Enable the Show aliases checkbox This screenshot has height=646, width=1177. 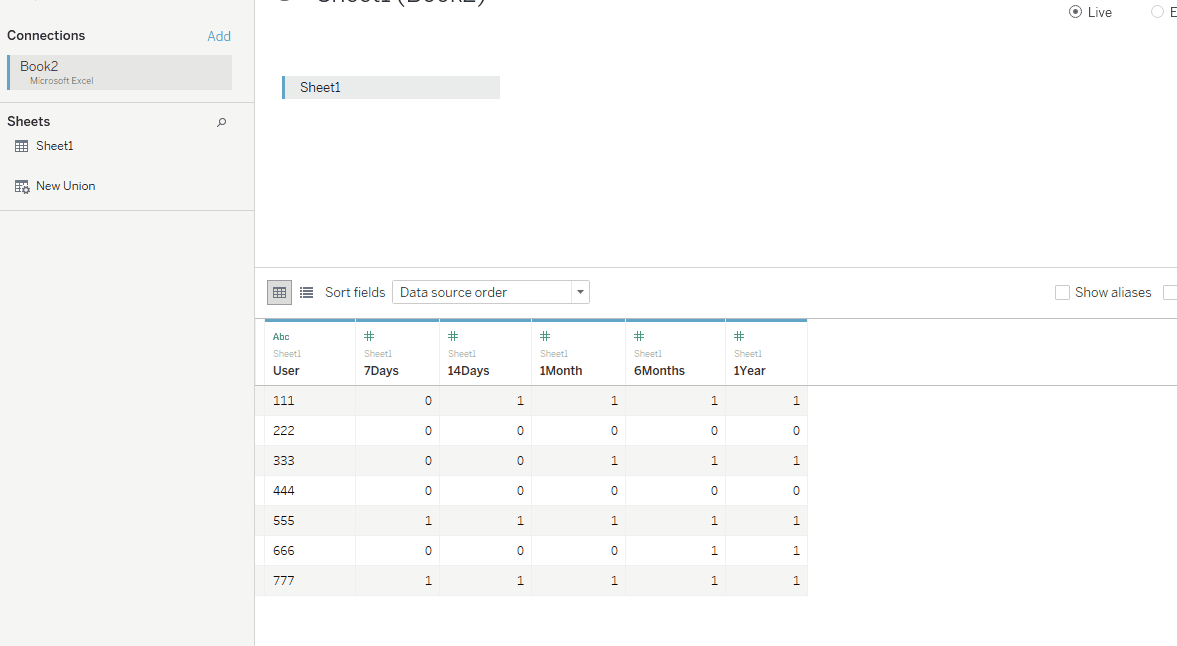pyautogui.click(x=1061, y=292)
